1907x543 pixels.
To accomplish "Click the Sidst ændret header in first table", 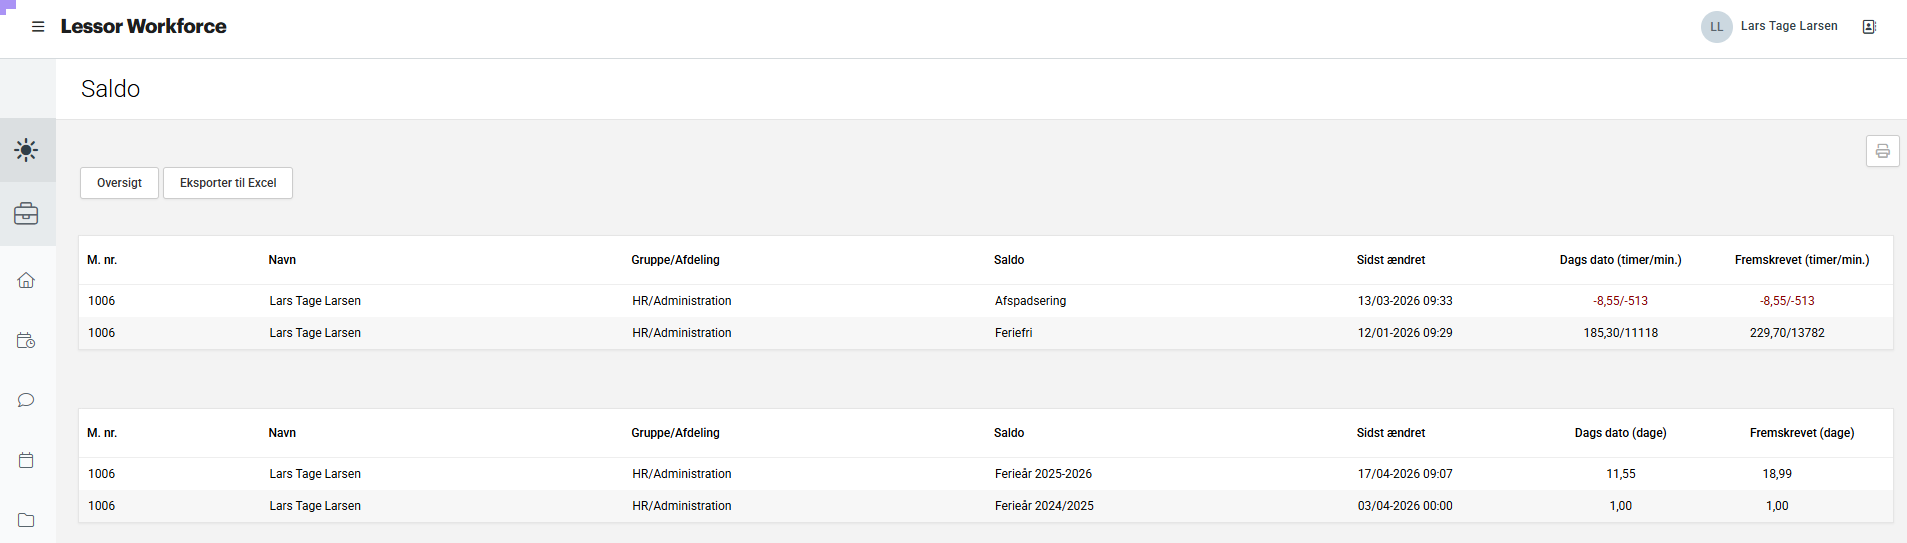I will (1390, 260).
